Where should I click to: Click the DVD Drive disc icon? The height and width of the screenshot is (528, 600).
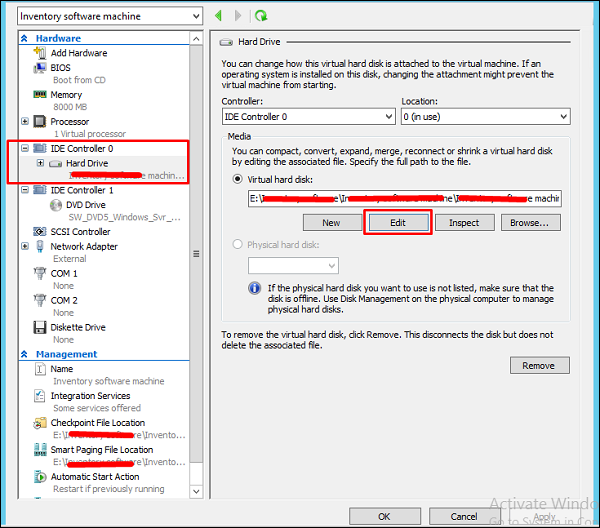(x=56, y=204)
